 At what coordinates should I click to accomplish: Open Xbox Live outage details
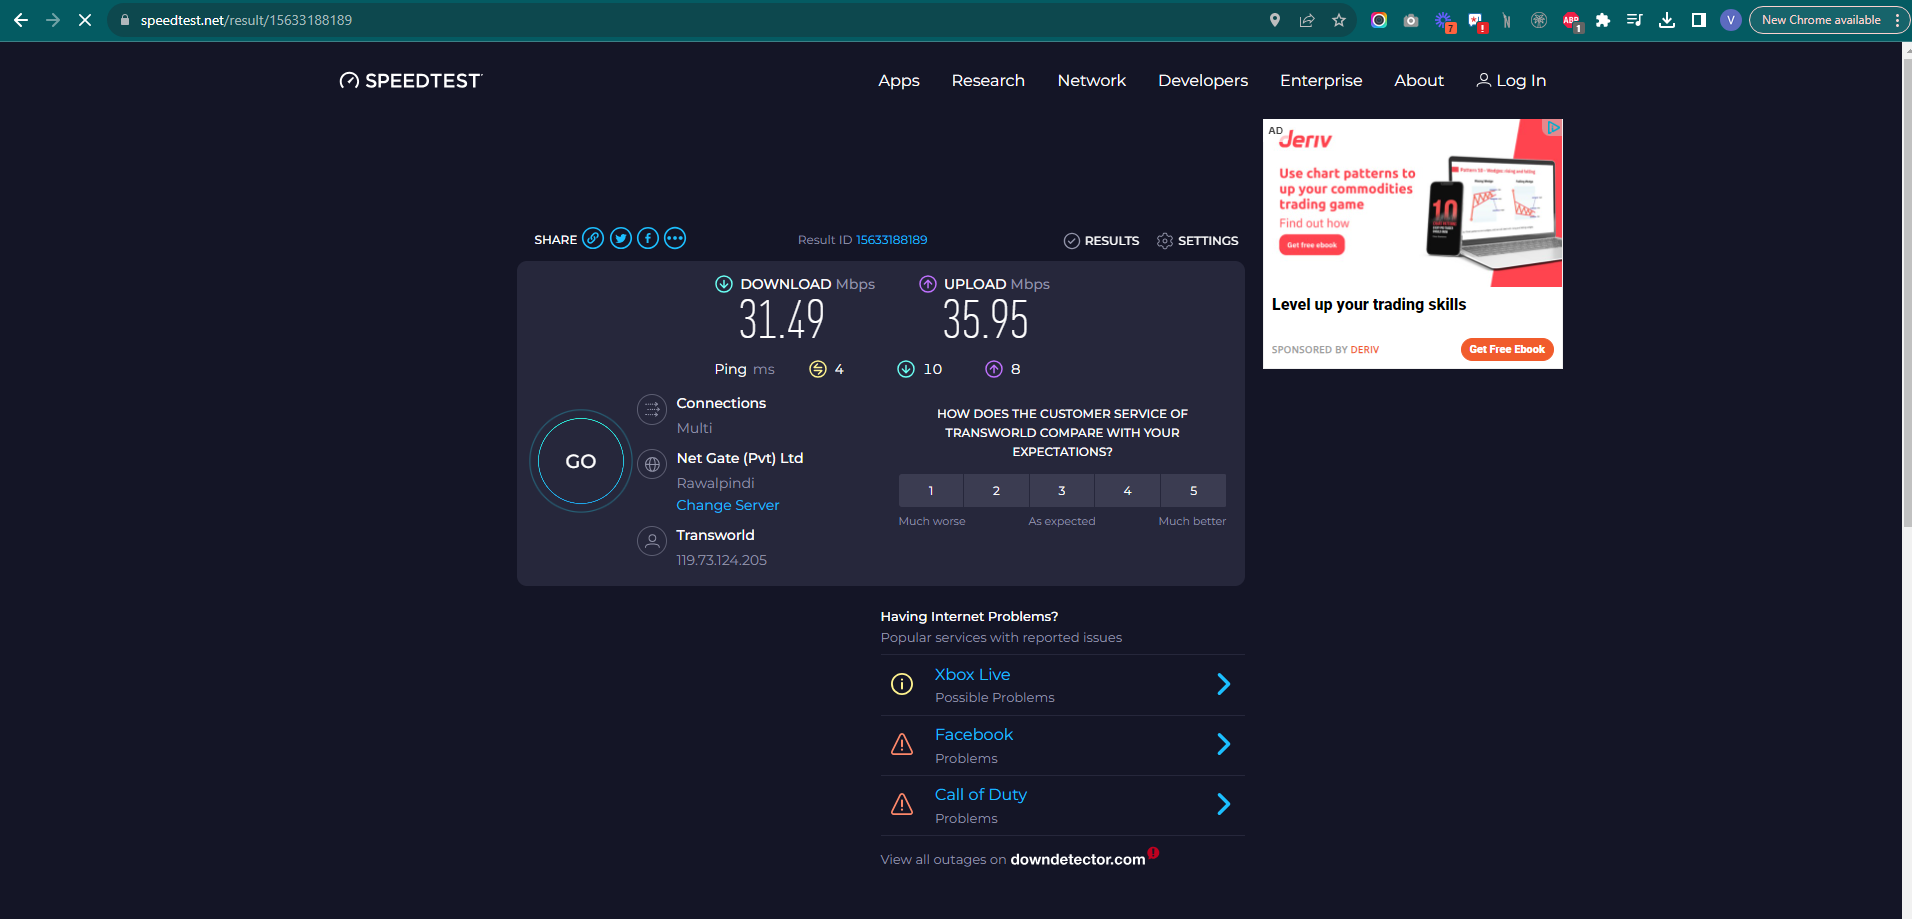click(x=972, y=675)
